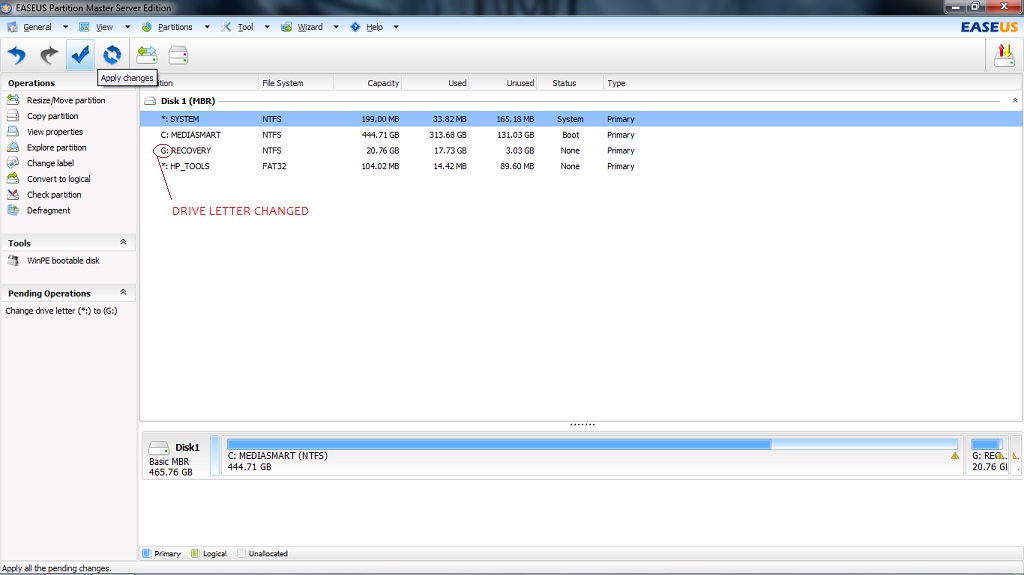Expand the General menu dropdown arrow

click(65, 27)
